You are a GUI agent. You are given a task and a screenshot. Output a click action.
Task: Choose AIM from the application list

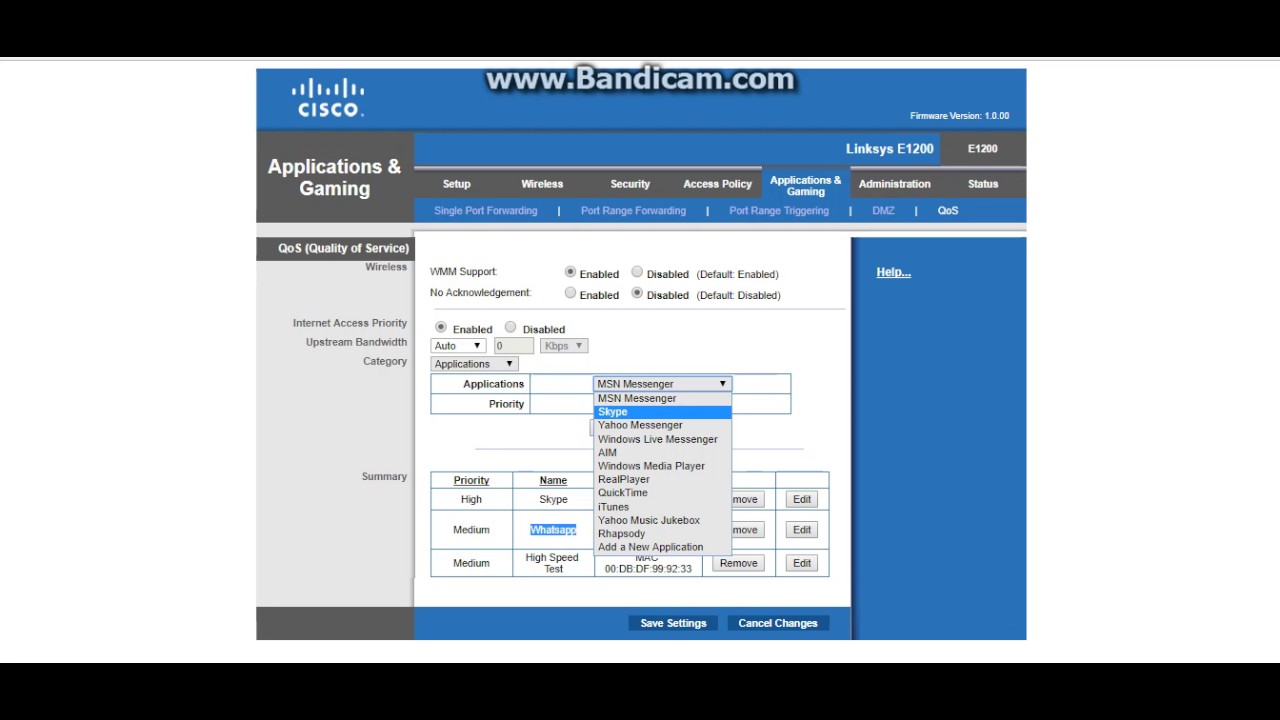click(x=663, y=452)
